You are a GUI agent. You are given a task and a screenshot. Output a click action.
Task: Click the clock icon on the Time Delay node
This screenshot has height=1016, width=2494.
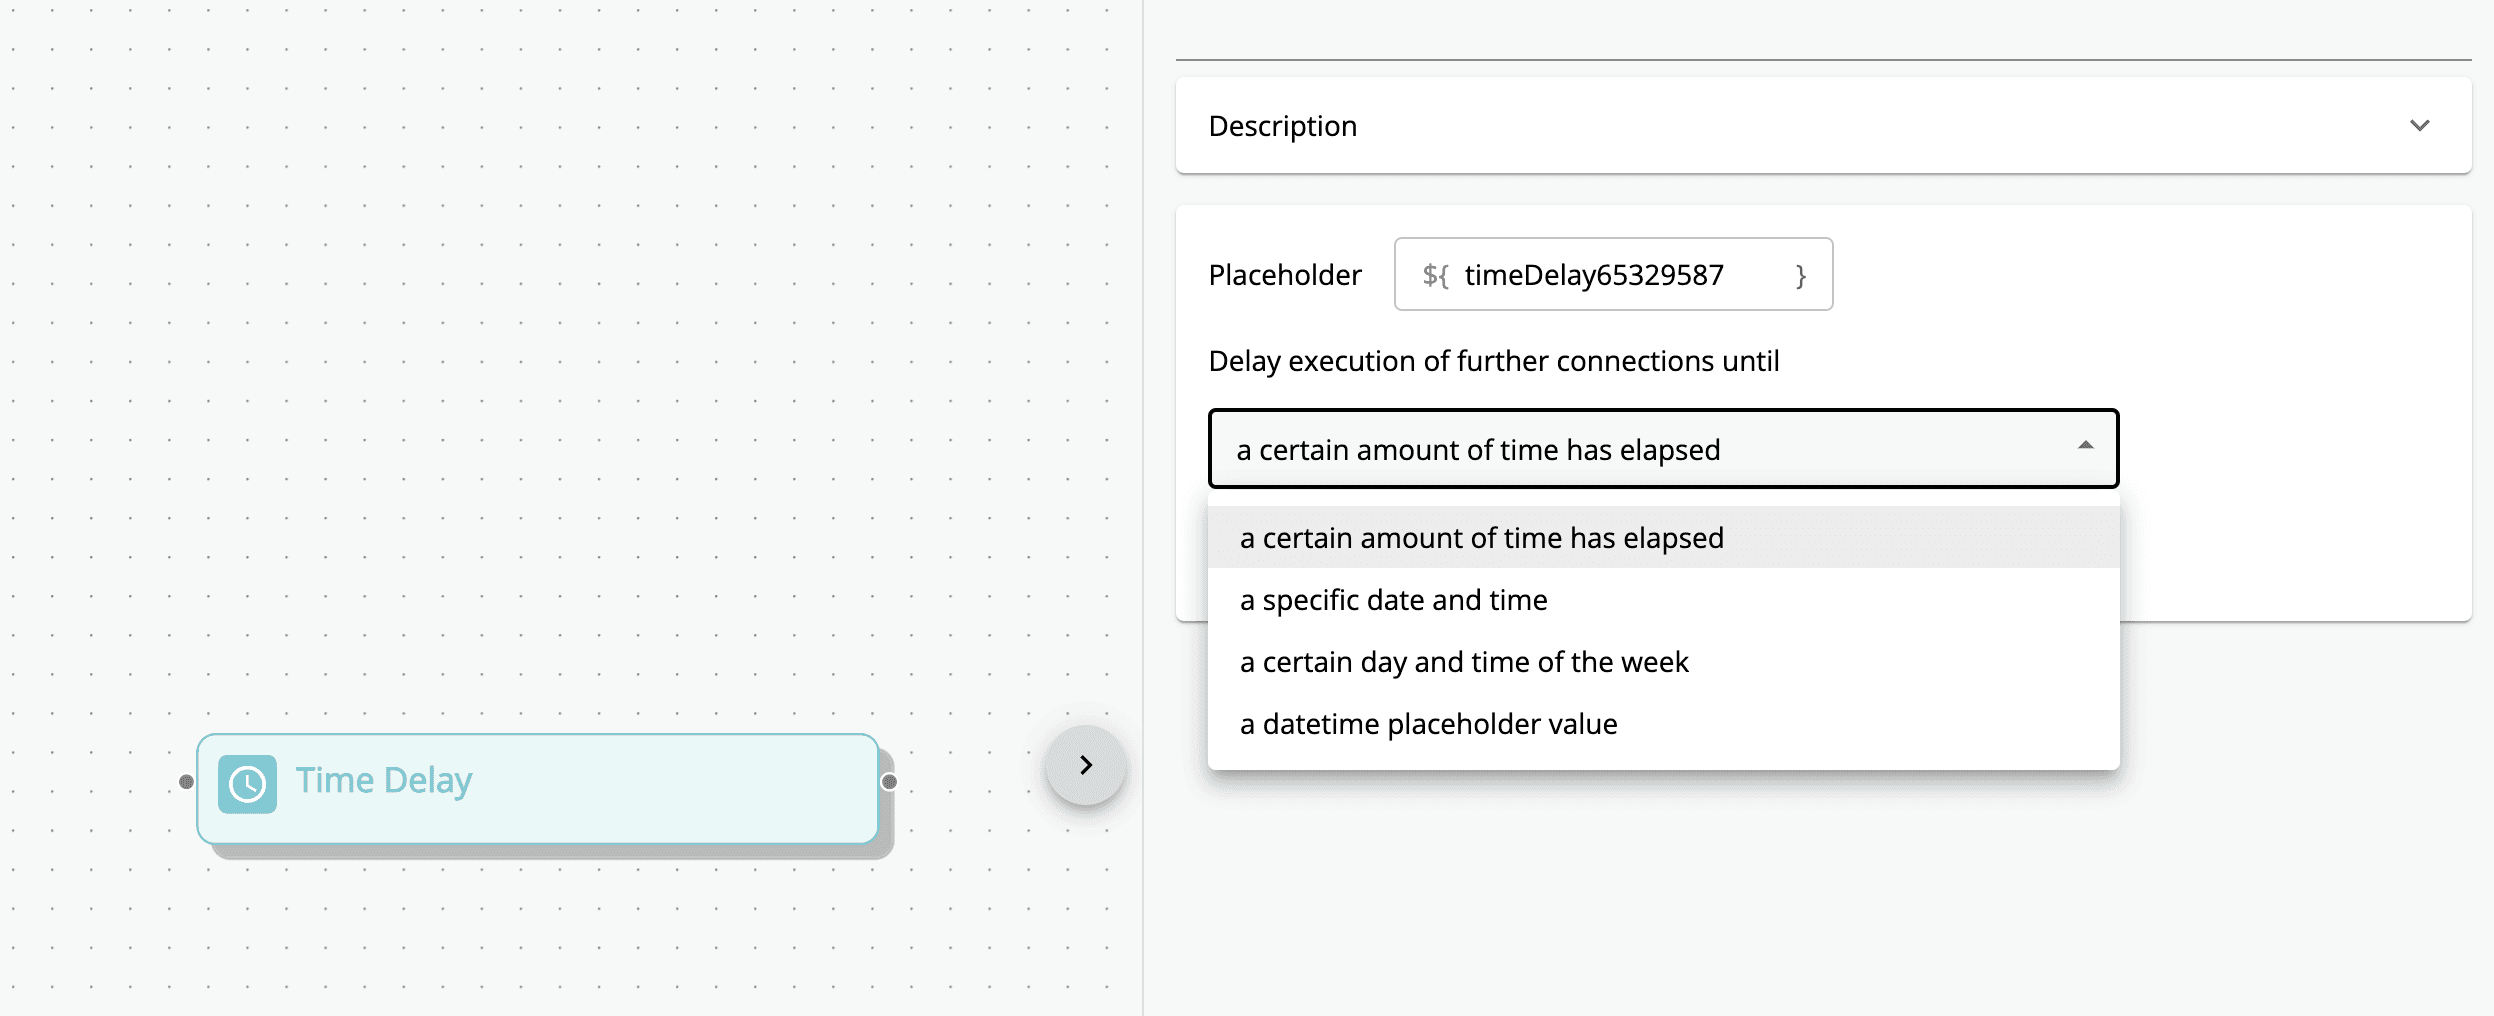pyautogui.click(x=247, y=785)
